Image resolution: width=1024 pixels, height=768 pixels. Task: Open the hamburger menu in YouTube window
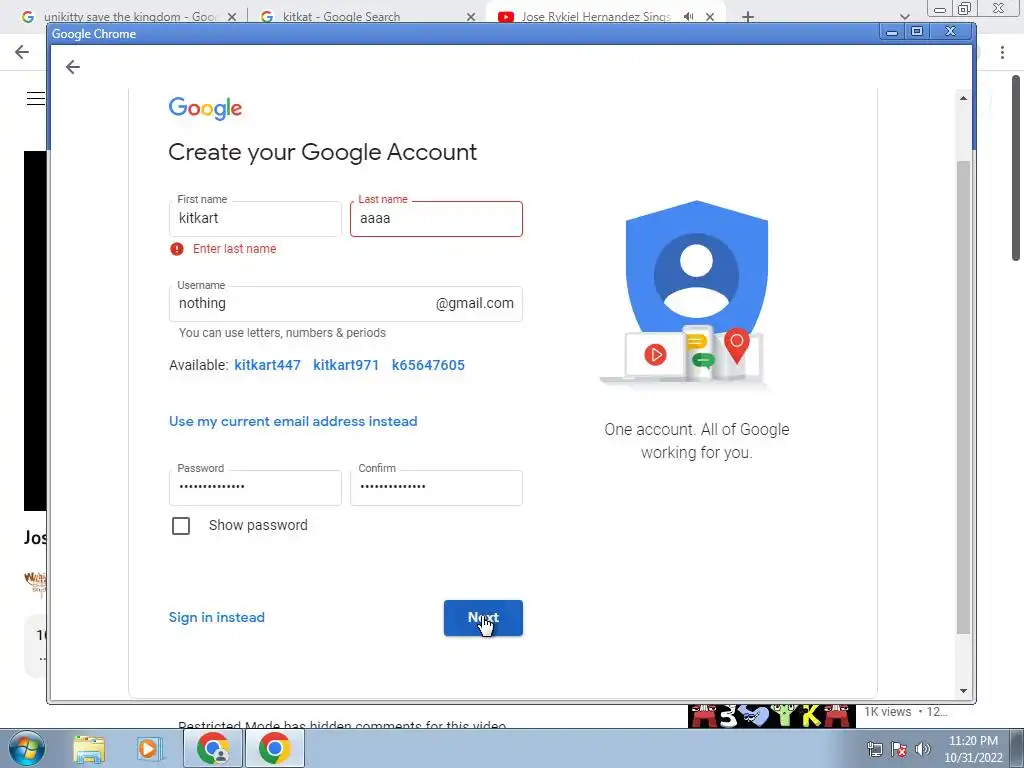[x=35, y=99]
